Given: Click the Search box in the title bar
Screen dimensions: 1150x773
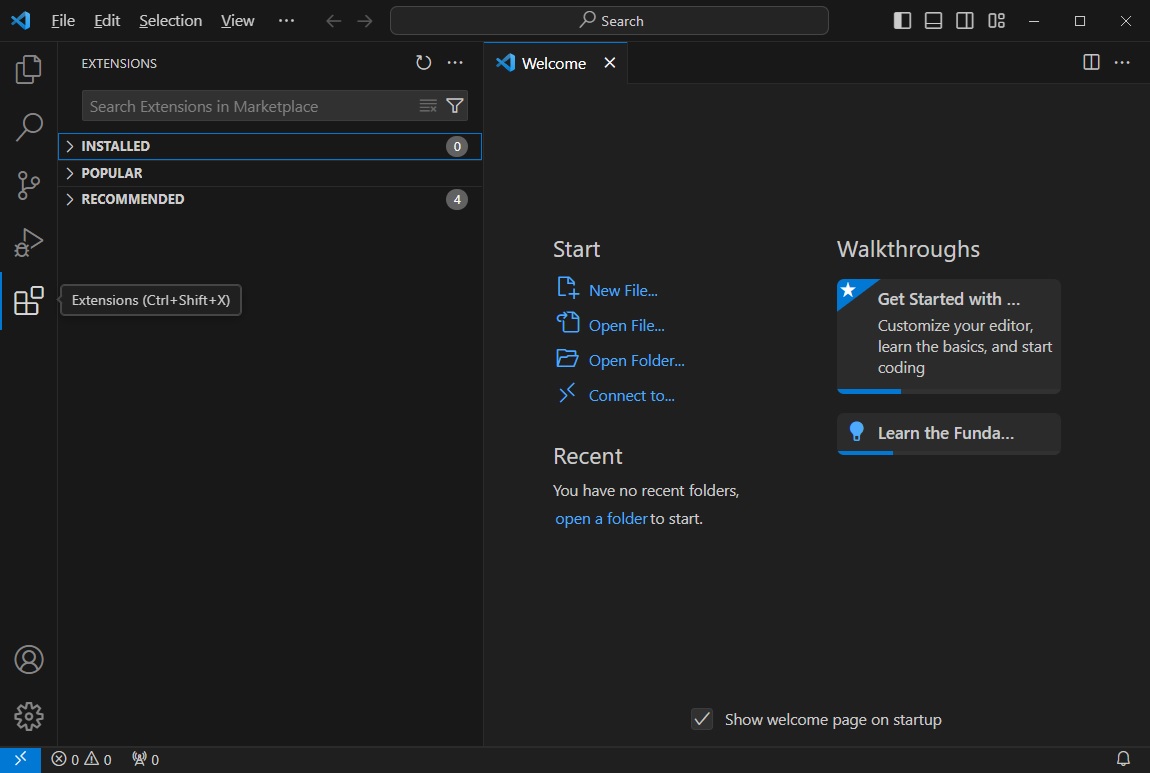Looking at the screenshot, I should pyautogui.click(x=608, y=20).
